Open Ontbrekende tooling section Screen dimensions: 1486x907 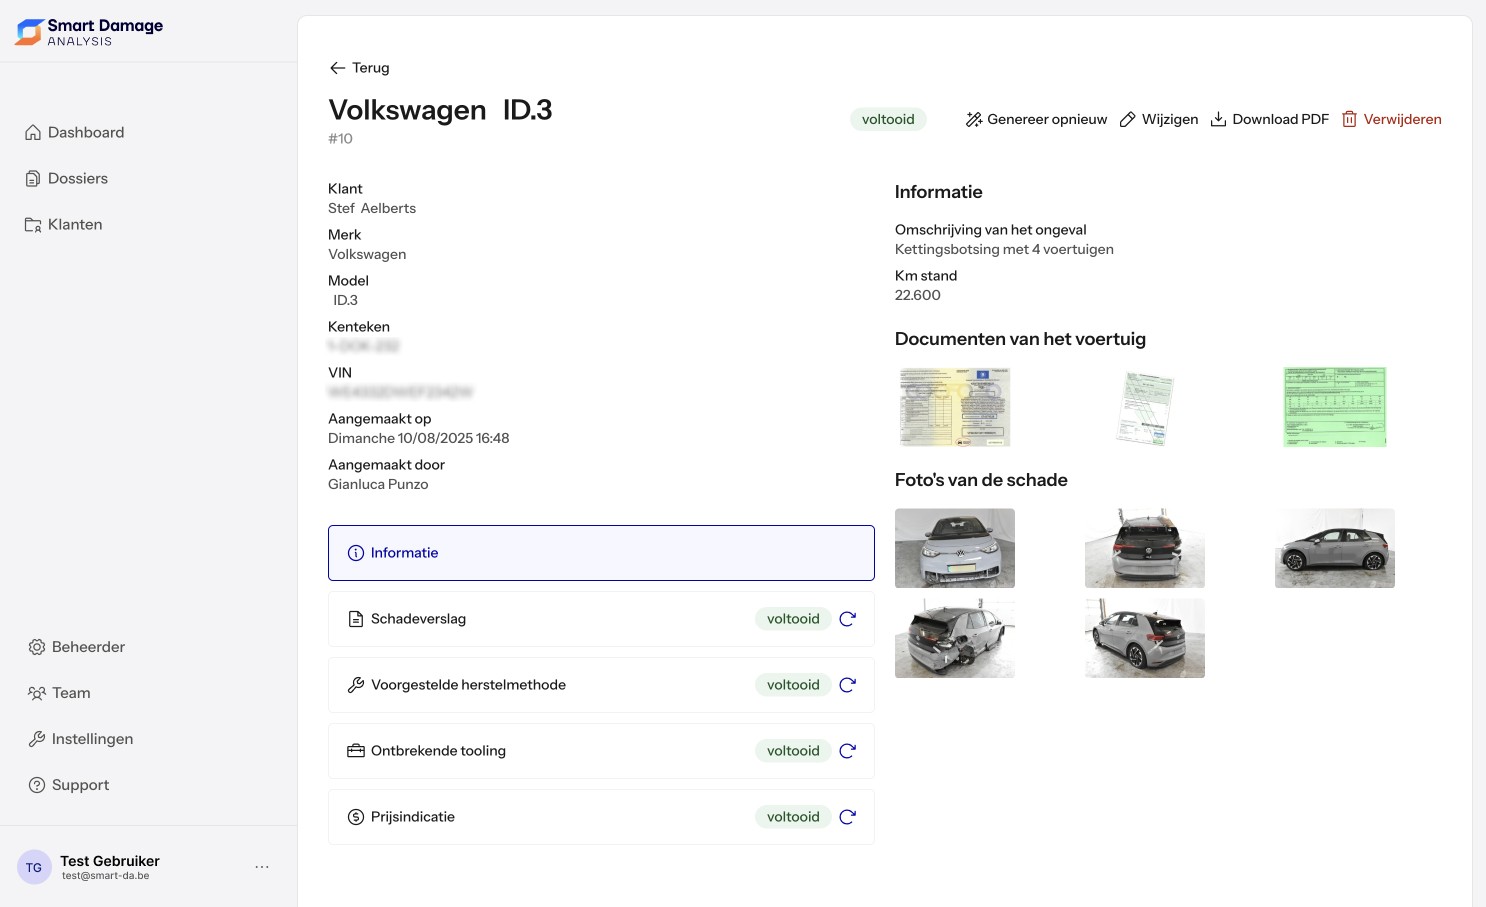pos(601,751)
